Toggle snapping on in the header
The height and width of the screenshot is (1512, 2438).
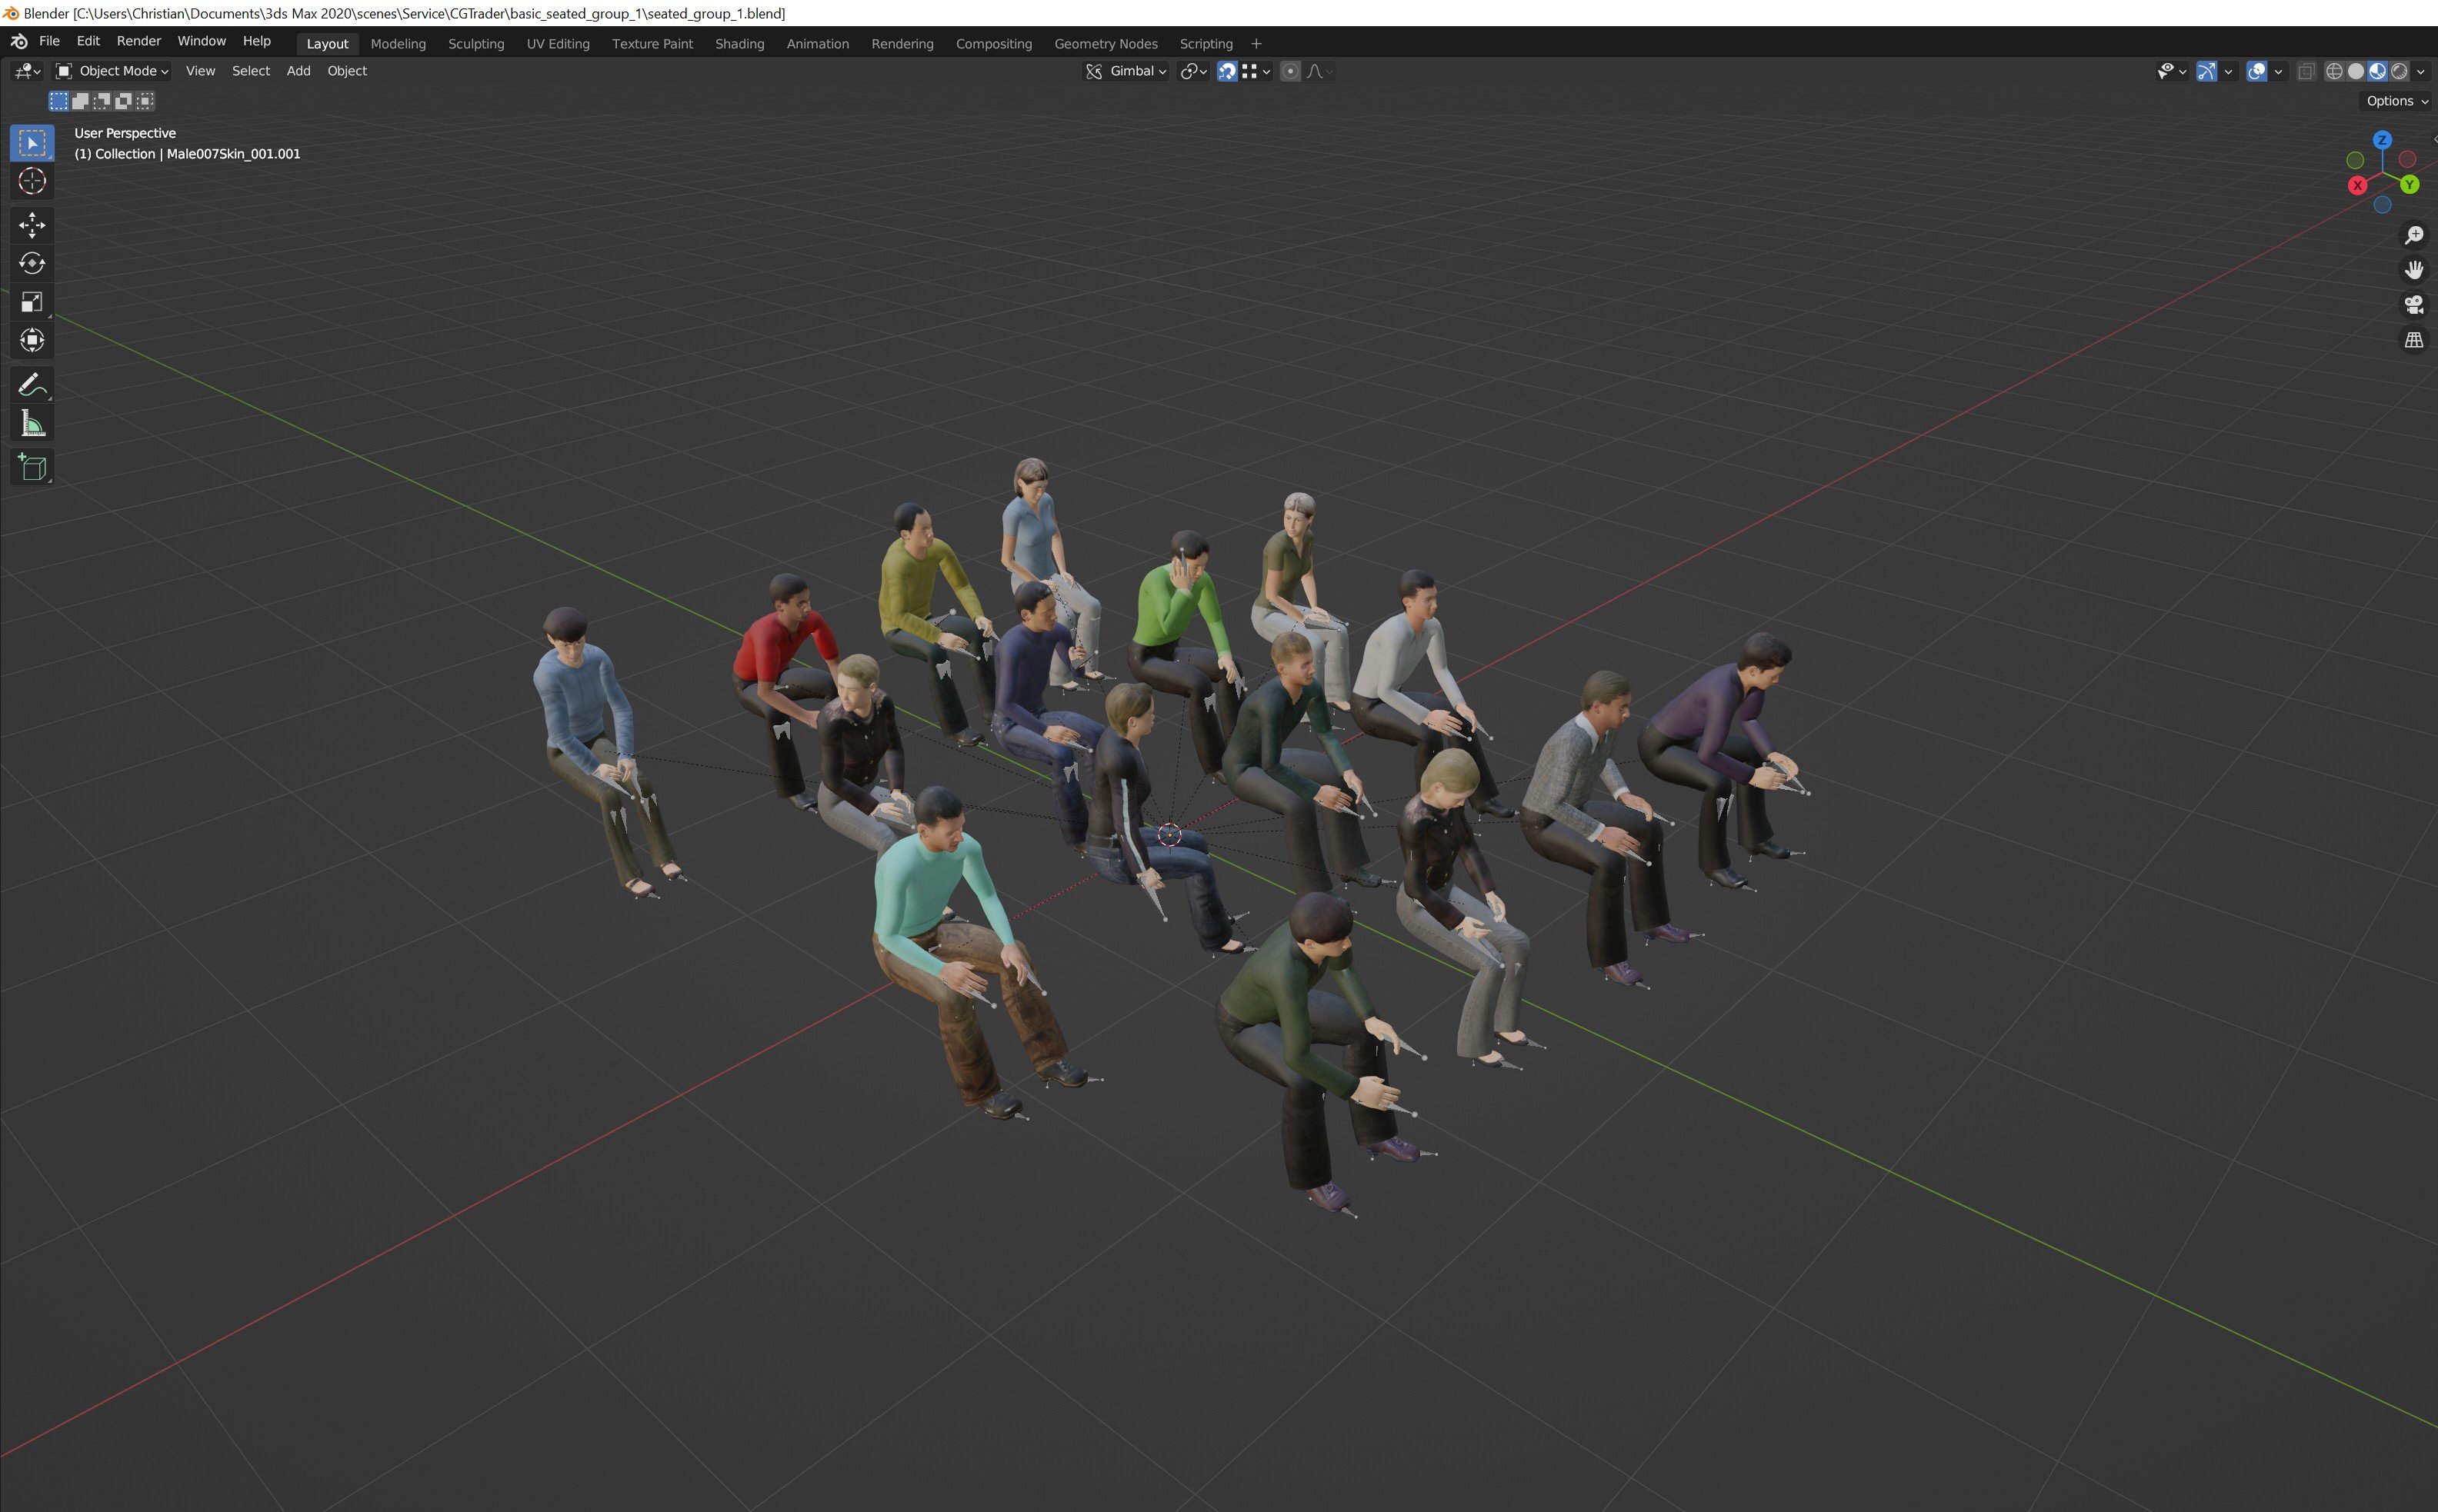[1228, 71]
